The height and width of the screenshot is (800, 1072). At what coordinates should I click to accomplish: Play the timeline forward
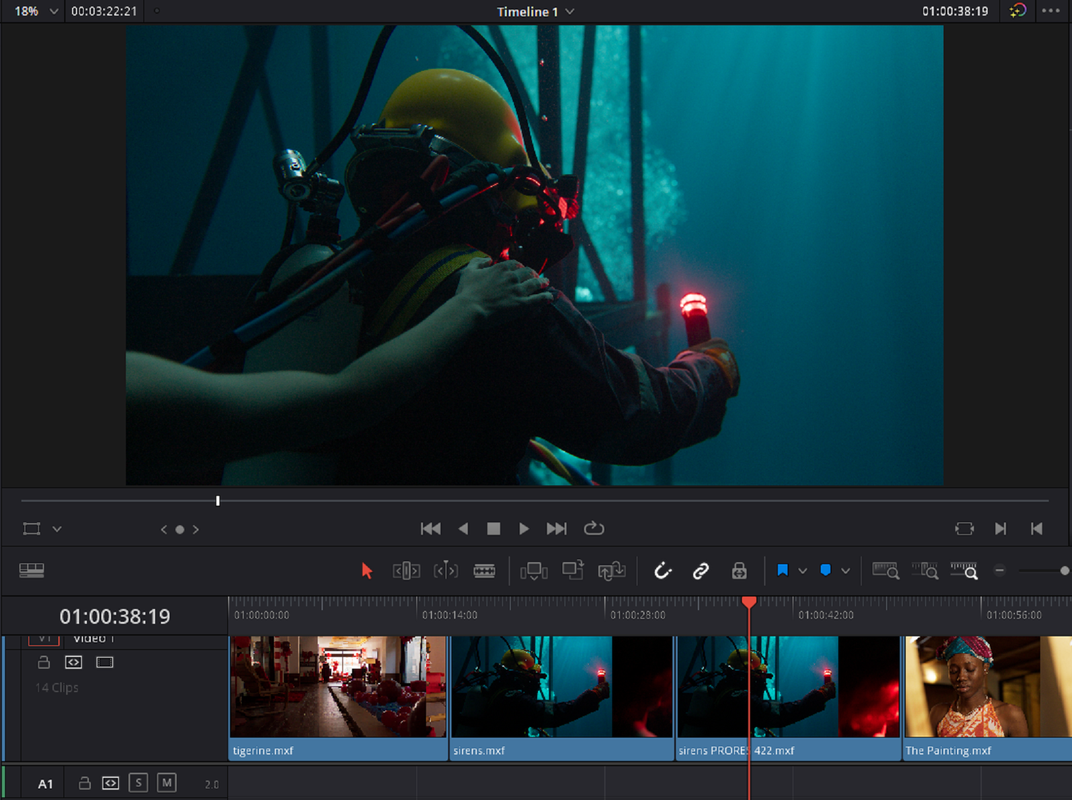click(x=524, y=529)
